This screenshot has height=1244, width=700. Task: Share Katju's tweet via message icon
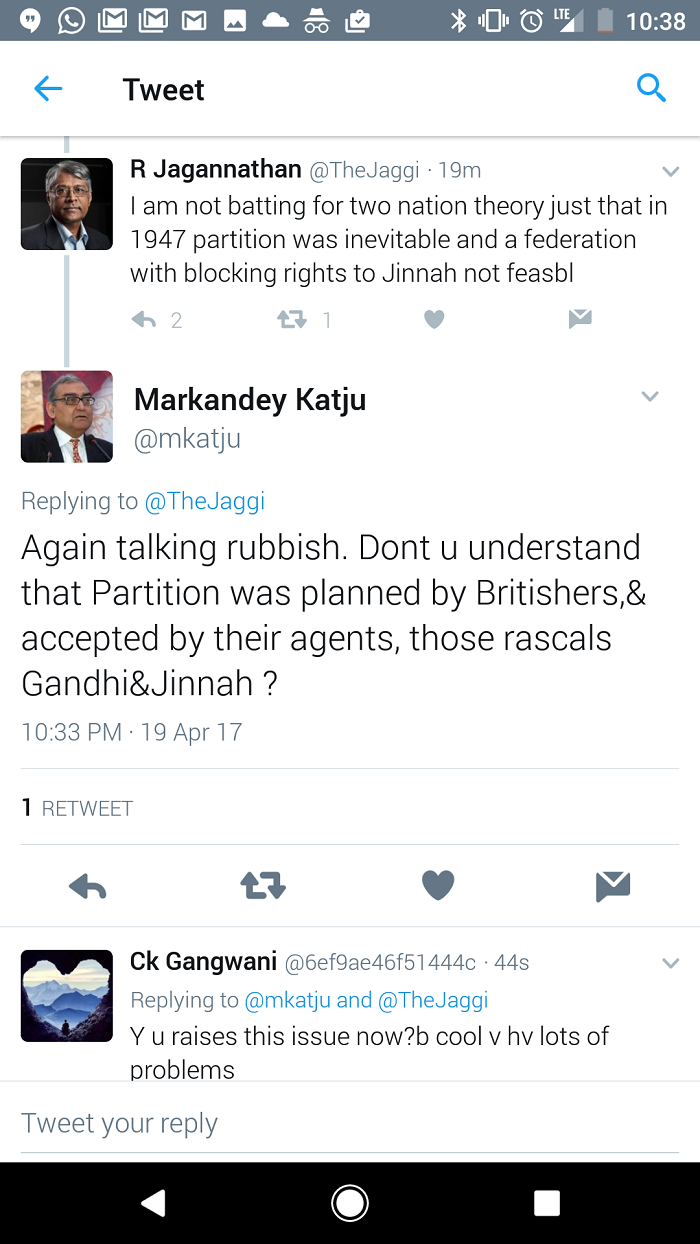tap(612, 886)
